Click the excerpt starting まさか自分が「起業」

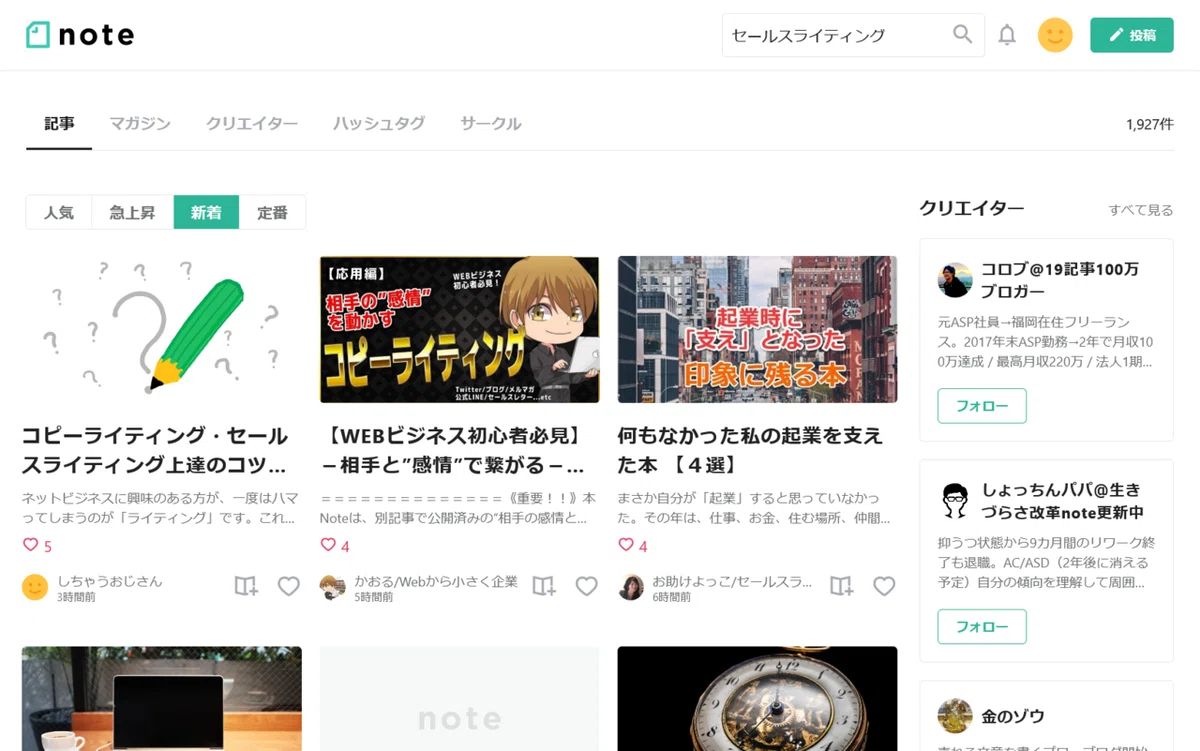click(x=754, y=508)
